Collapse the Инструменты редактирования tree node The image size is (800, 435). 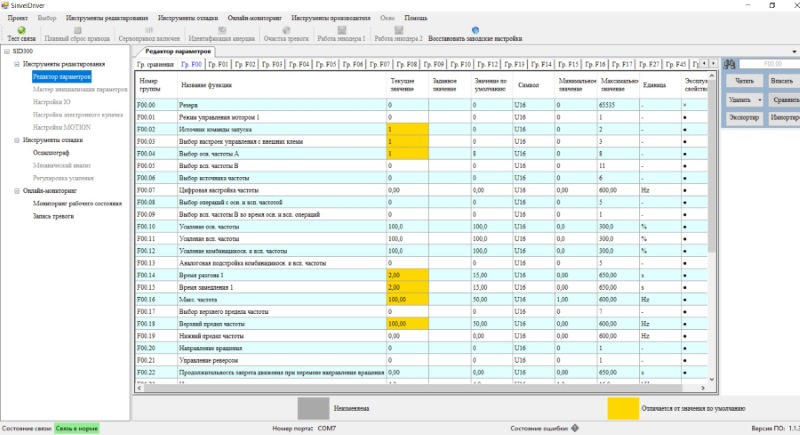(17, 64)
